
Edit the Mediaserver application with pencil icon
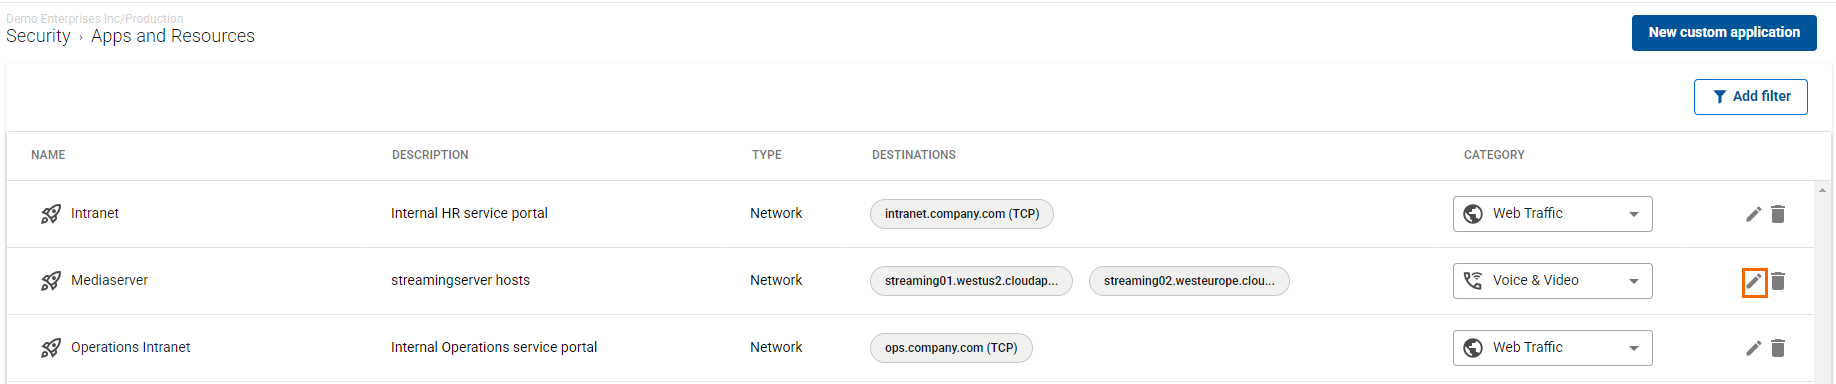tap(1754, 282)
